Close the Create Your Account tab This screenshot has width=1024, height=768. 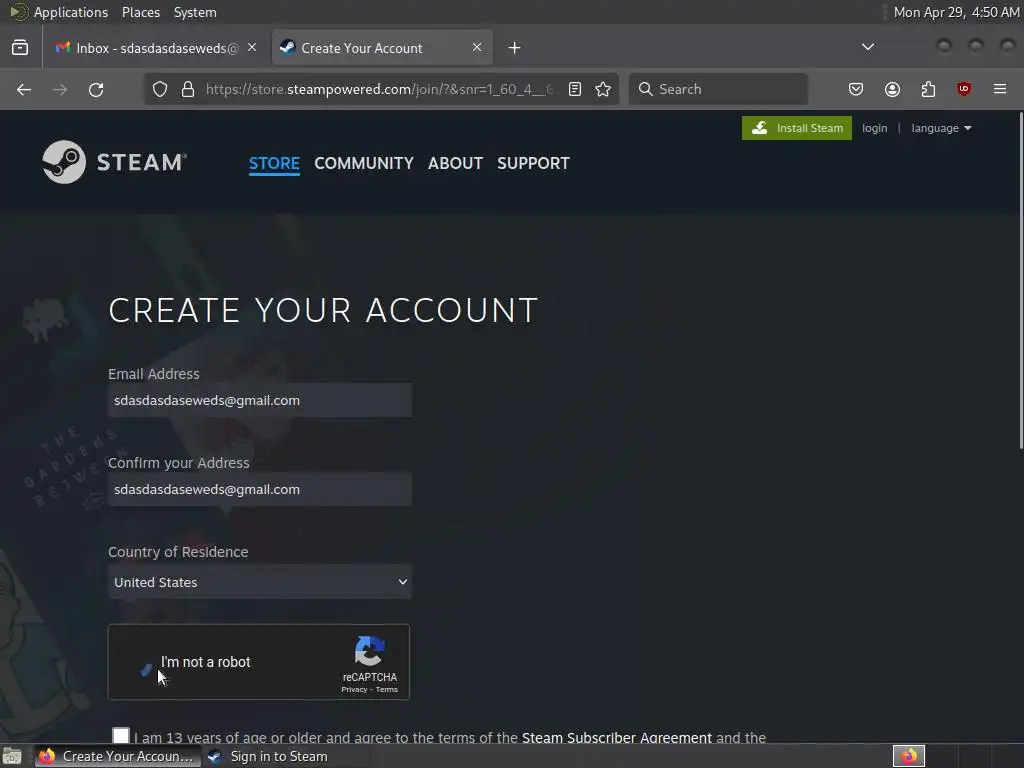point(477,47)
